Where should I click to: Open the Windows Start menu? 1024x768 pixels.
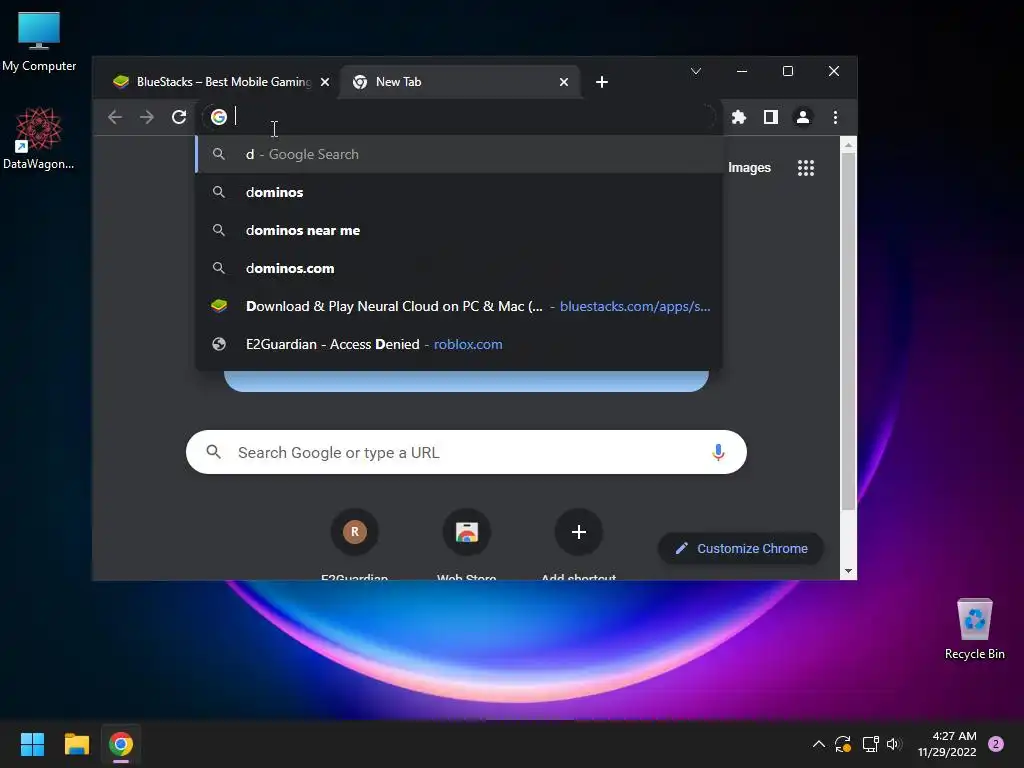click(32, 744)
